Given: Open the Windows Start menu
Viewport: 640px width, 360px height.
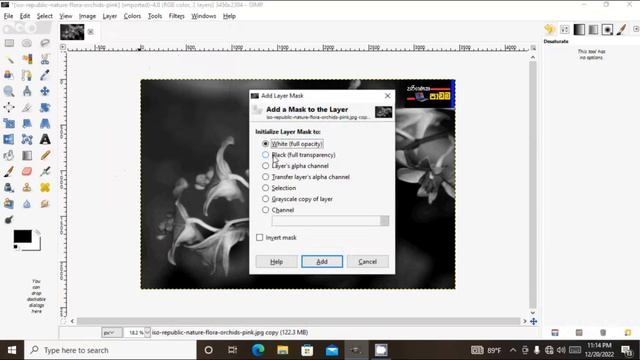Looking at the screenshot, I should pos(12,350).
